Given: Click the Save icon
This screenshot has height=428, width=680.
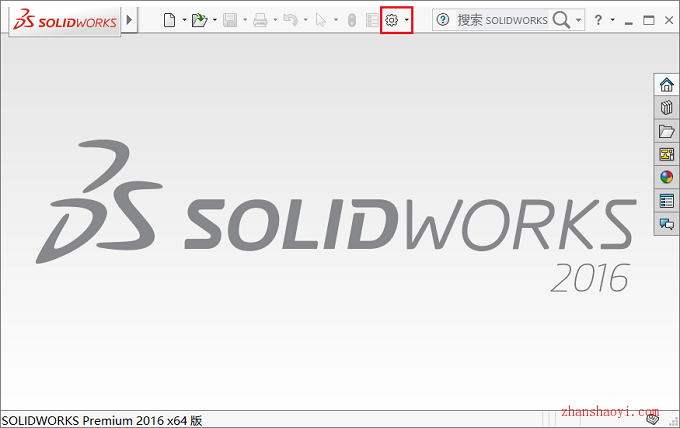Looking at the screenshot, I should (x=230, y=20).
